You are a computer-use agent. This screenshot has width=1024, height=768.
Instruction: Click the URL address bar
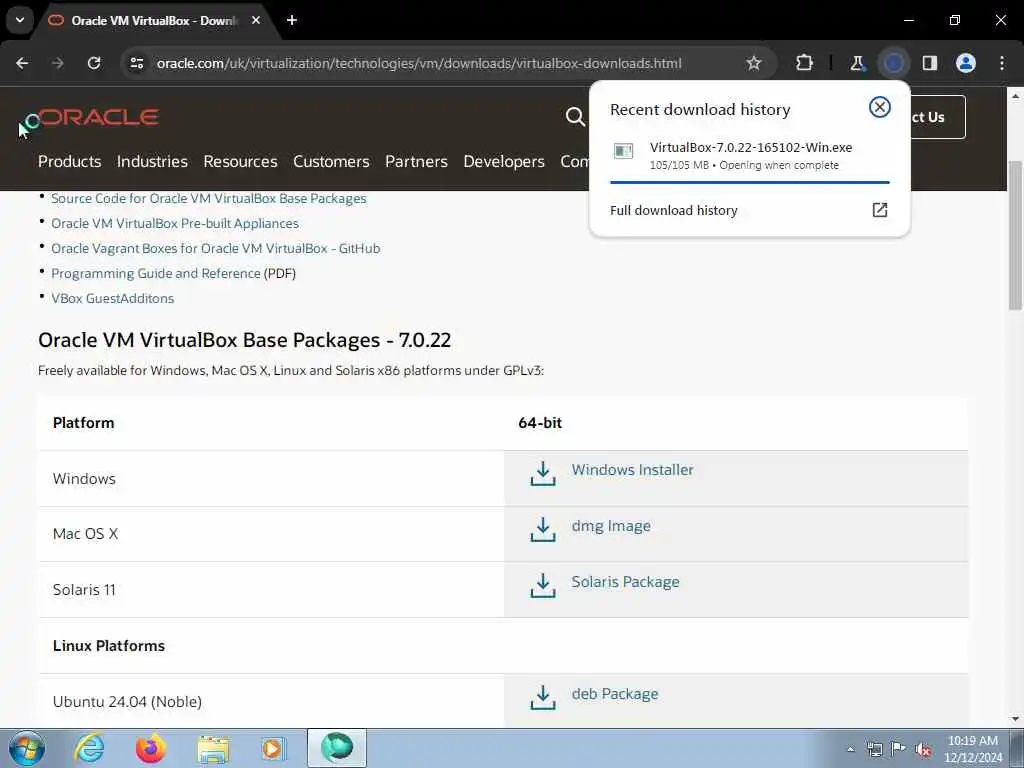tap(419, 63)
